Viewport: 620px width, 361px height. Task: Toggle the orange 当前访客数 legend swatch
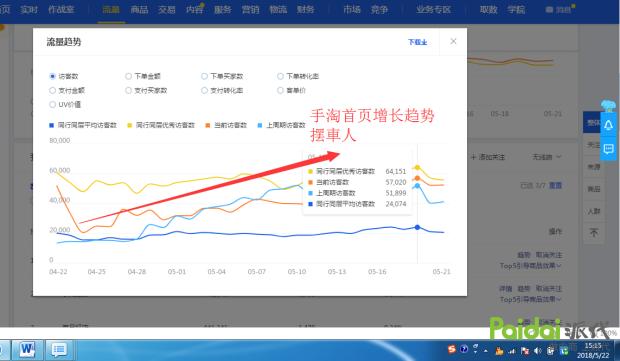point(208,125)
